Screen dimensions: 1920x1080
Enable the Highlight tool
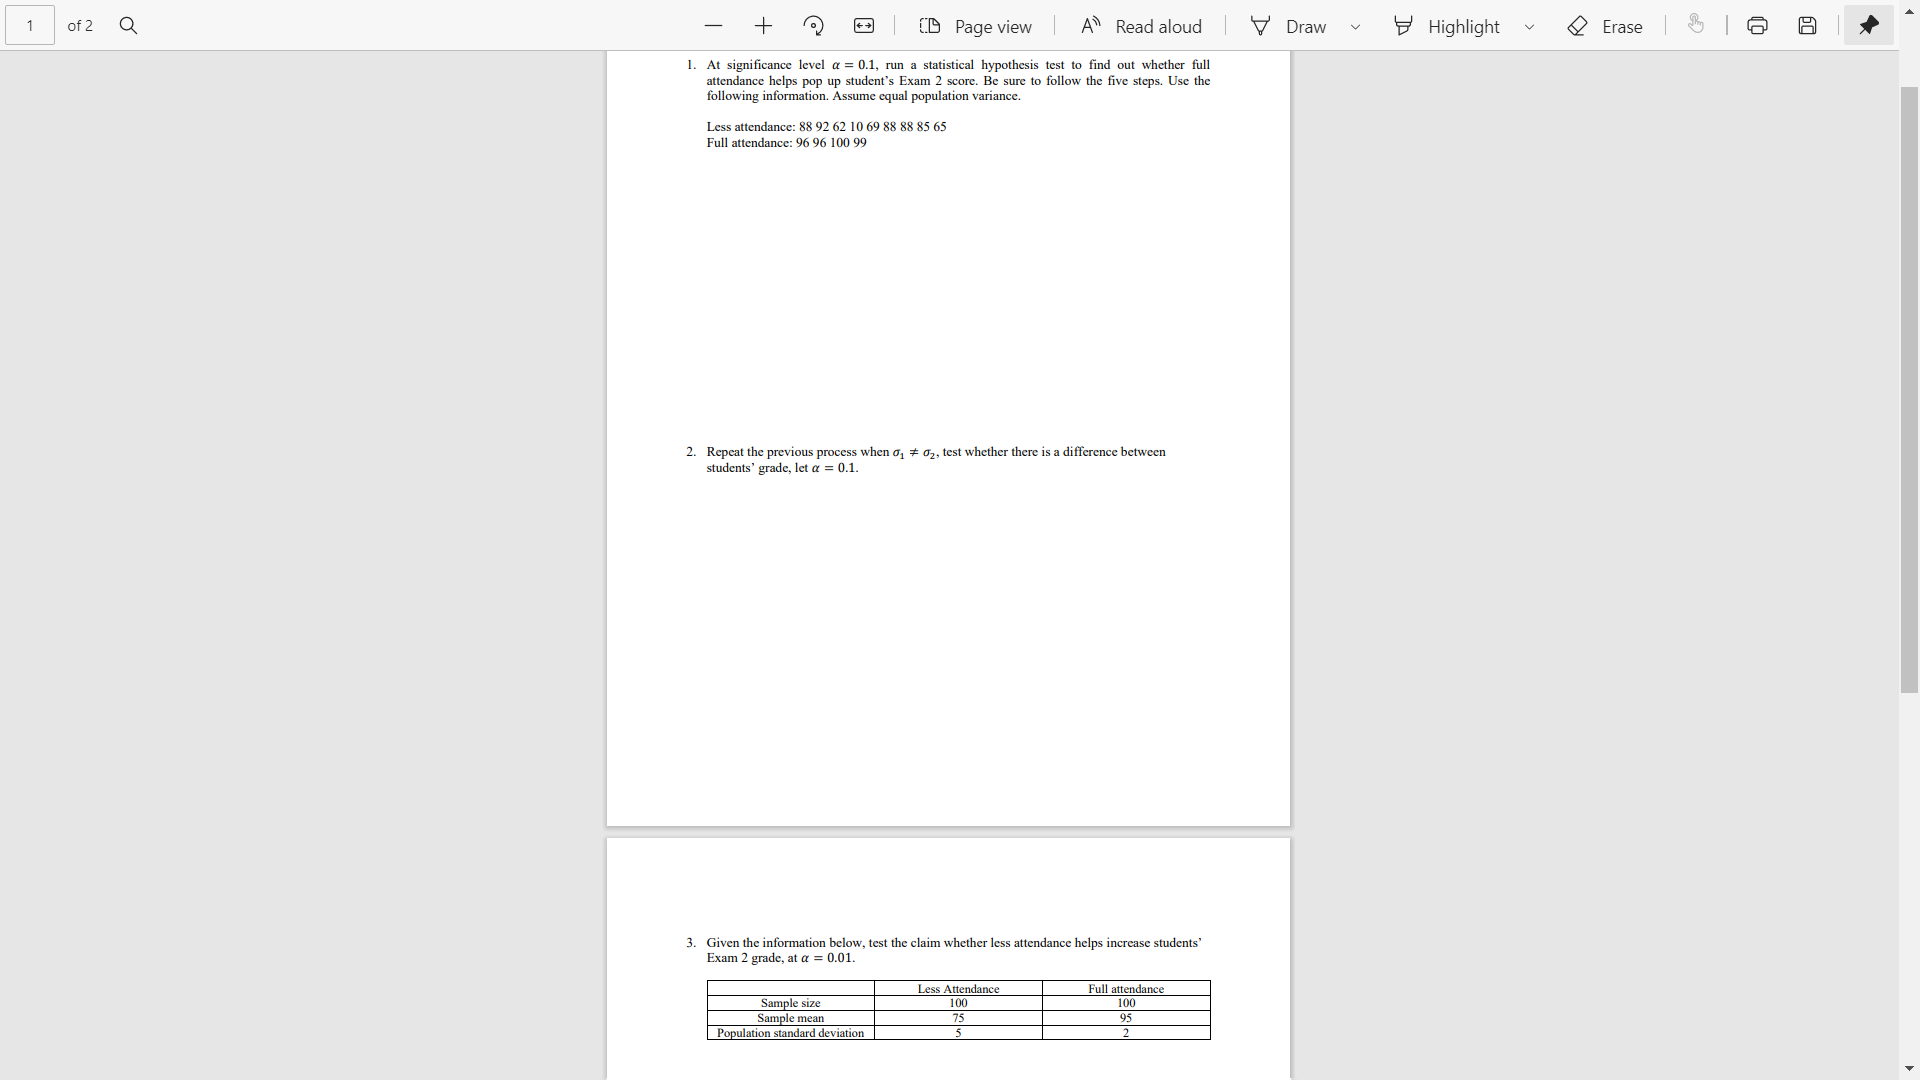tap(1448, 25)
